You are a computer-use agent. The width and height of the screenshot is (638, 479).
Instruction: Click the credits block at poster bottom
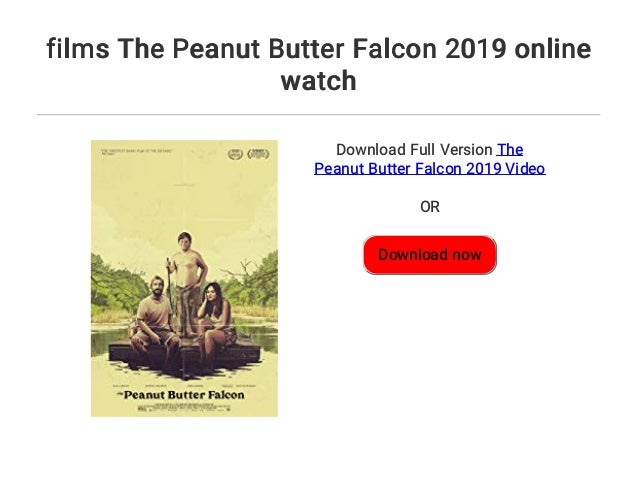184,407
